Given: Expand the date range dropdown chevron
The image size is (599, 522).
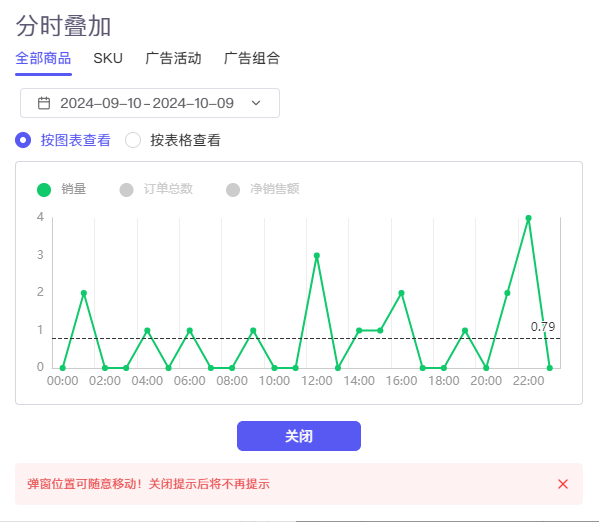Looking at the screenshot, I should click(256, 103).
